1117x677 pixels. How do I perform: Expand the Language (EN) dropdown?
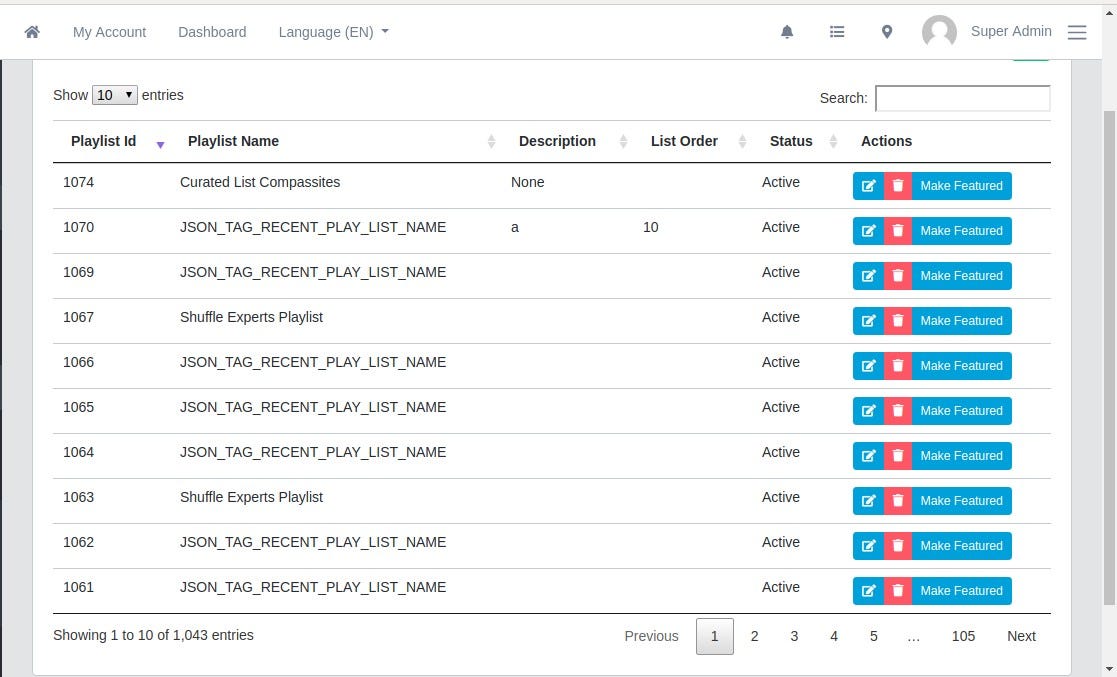tap(333, 31)
